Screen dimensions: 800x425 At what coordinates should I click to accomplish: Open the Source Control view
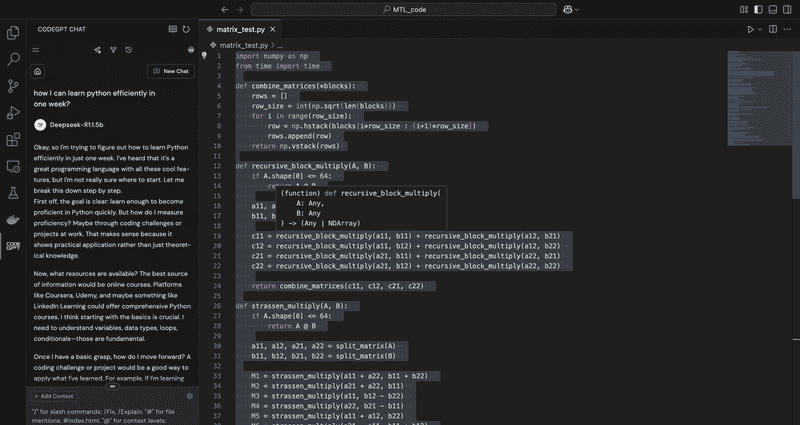pos(13,86)
